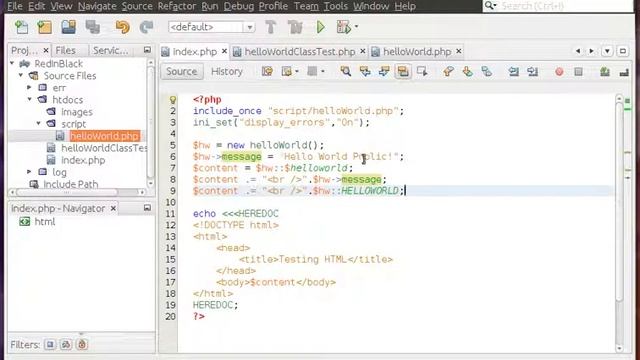
Task: Toggle the first Navigator filter button
Action: [x=50, y=344]
